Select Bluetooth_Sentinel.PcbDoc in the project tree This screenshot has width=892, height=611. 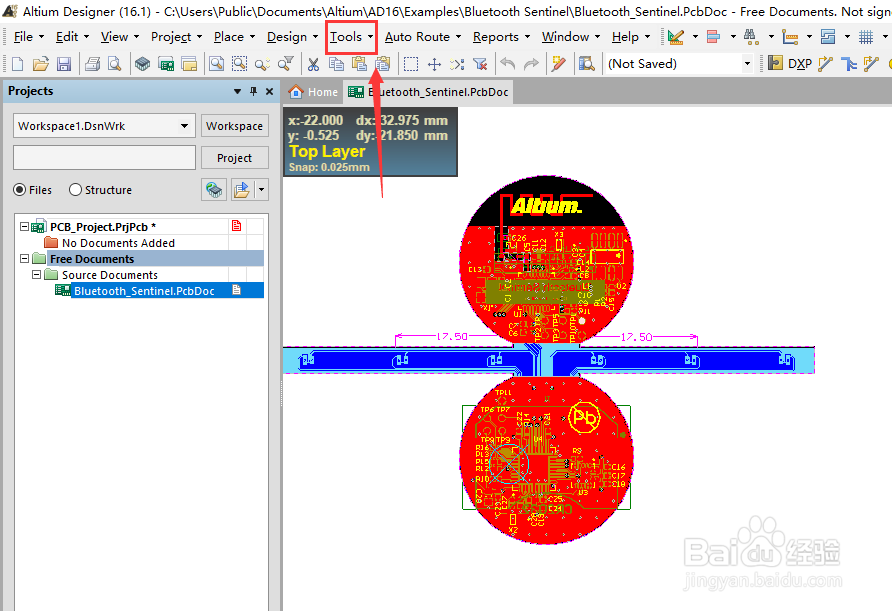click(143, 291)
